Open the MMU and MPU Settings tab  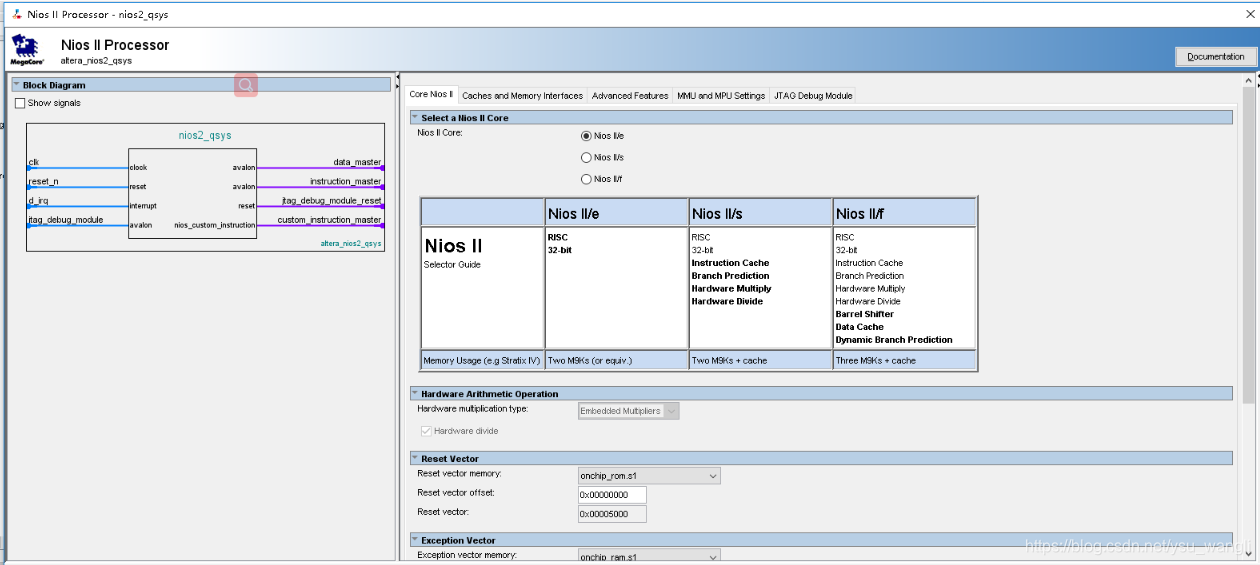[721, 96]
